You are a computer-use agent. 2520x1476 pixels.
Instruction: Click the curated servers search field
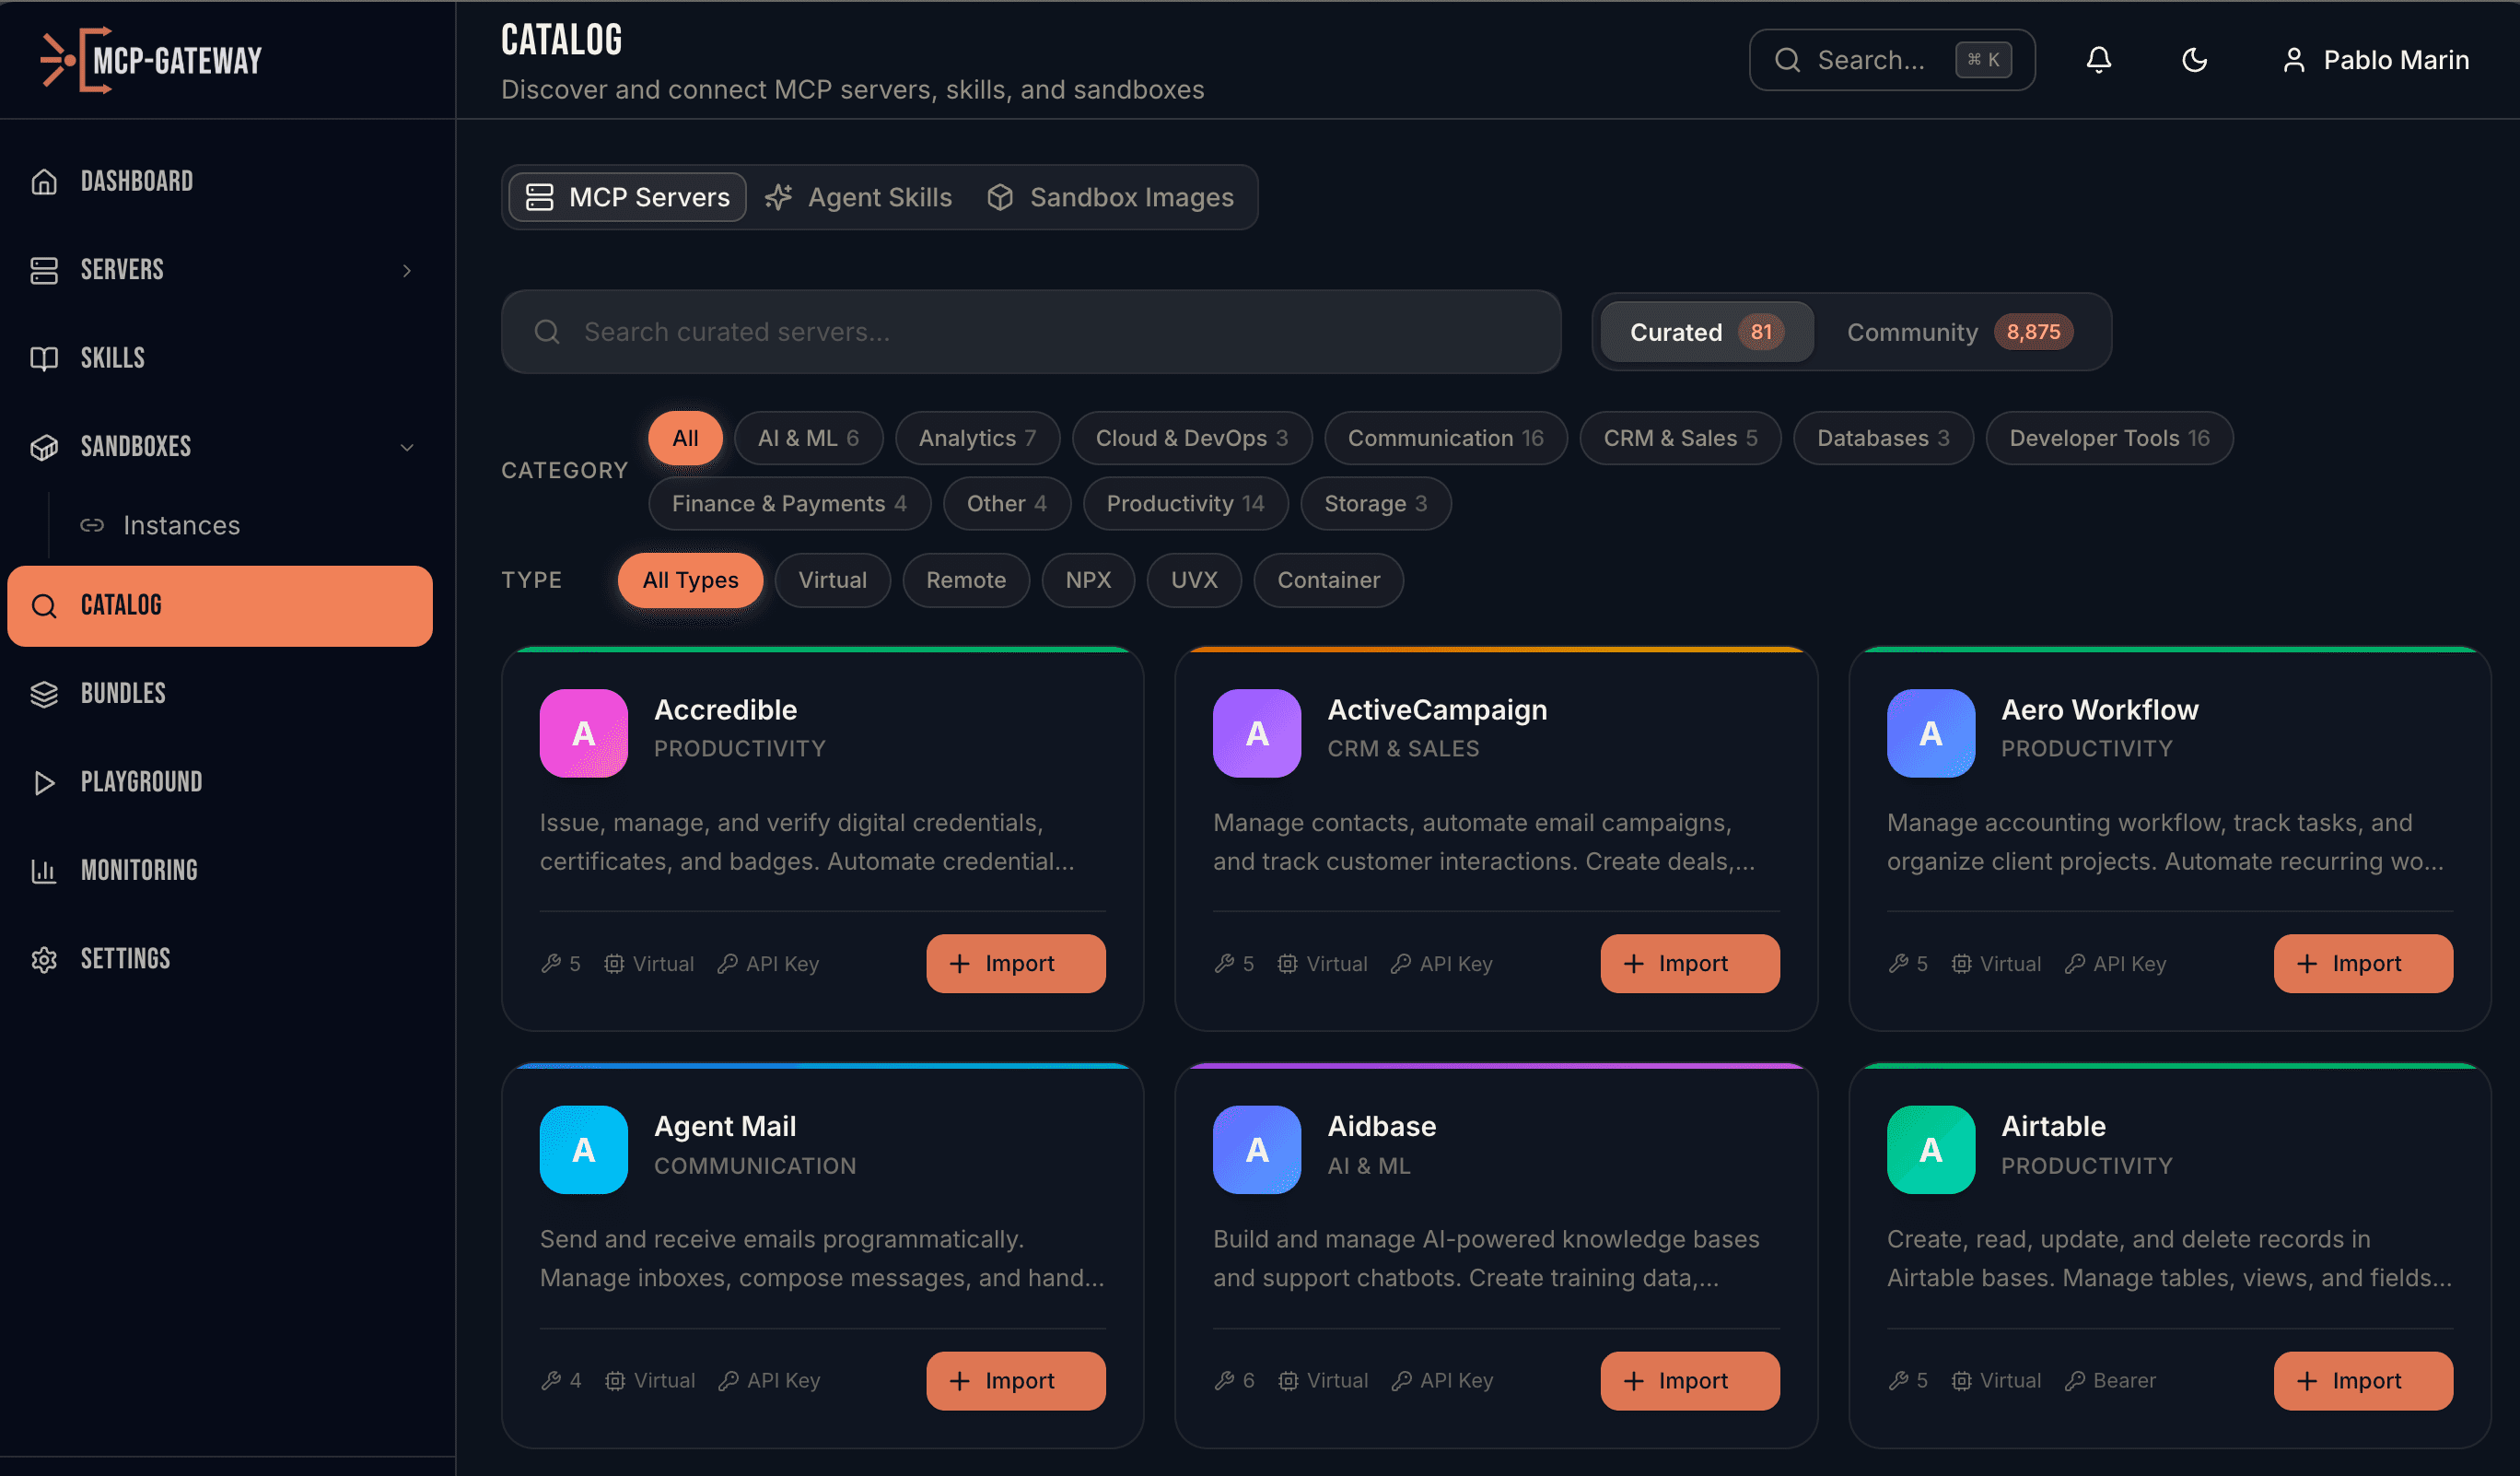click(1030, 331)
